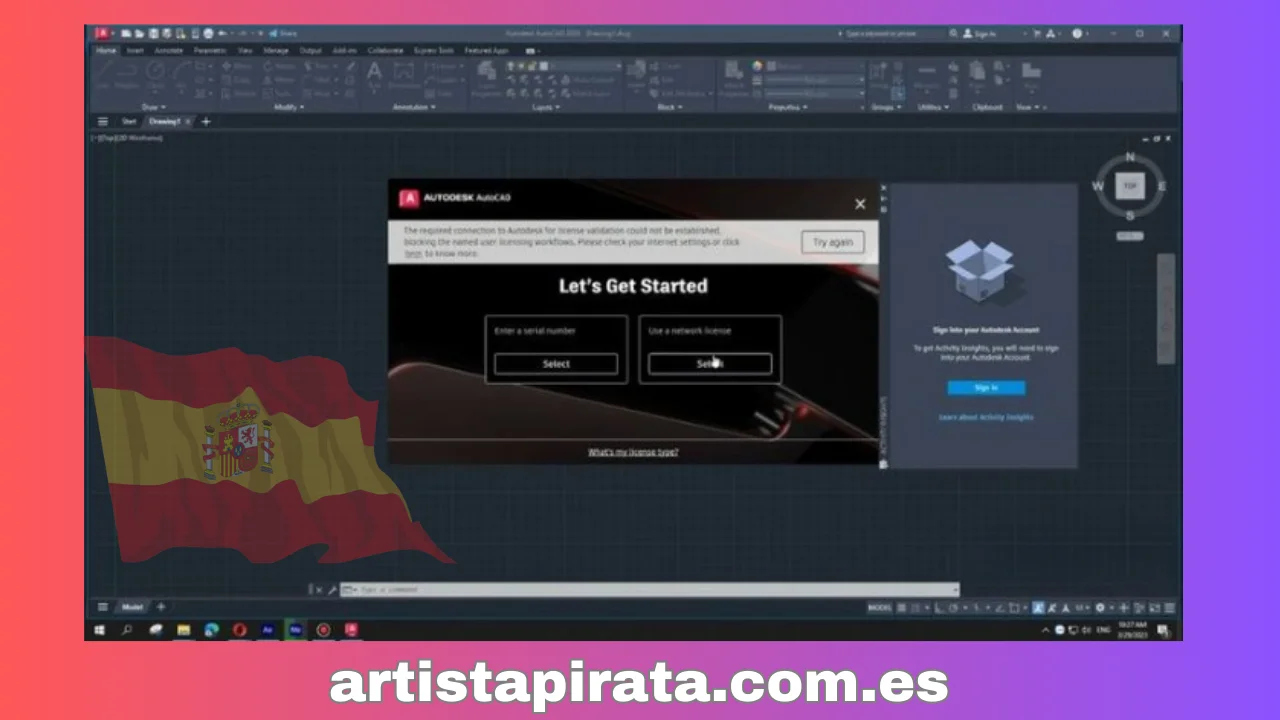This screenshot has width=1280, height=720.
Task: Click Select under Enter a serial number
Action: pyautogui.click(x=556, y=364)
